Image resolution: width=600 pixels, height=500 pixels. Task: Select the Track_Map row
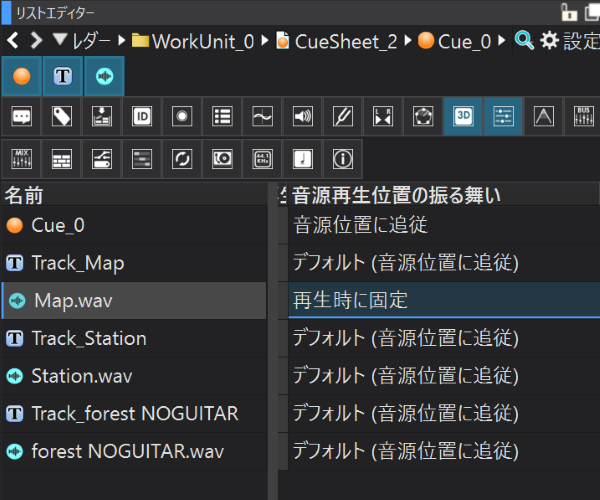pos(134,263)
